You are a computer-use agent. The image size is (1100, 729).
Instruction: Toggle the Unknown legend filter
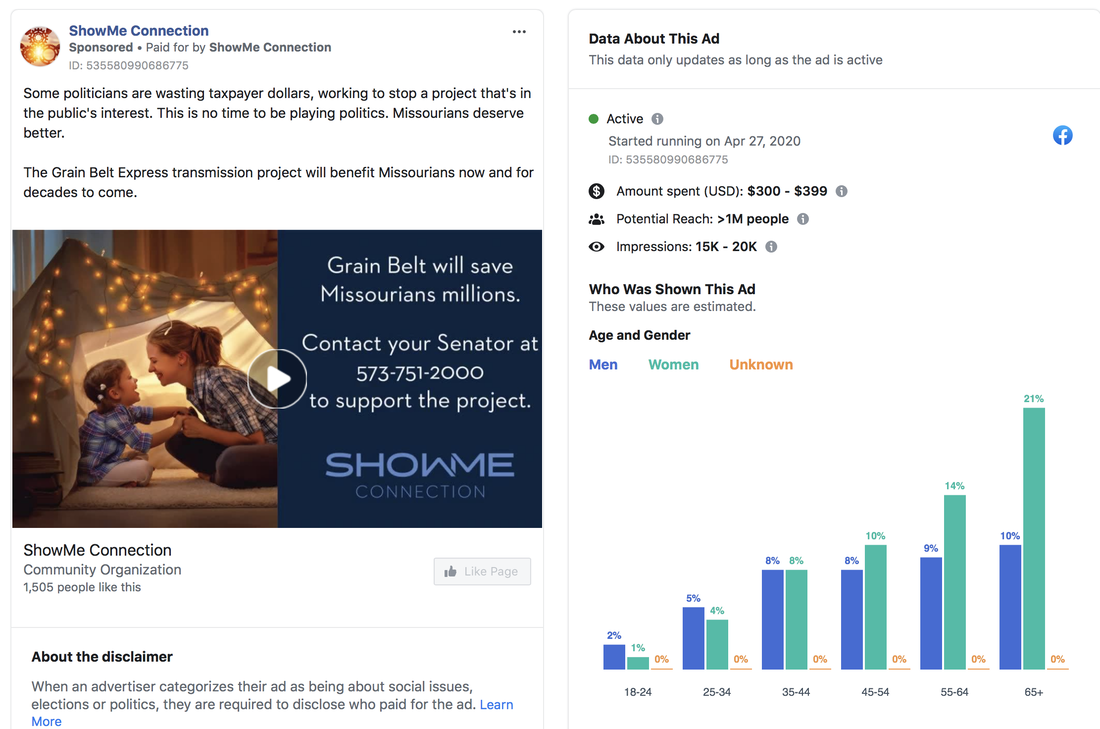pos(761,364)
